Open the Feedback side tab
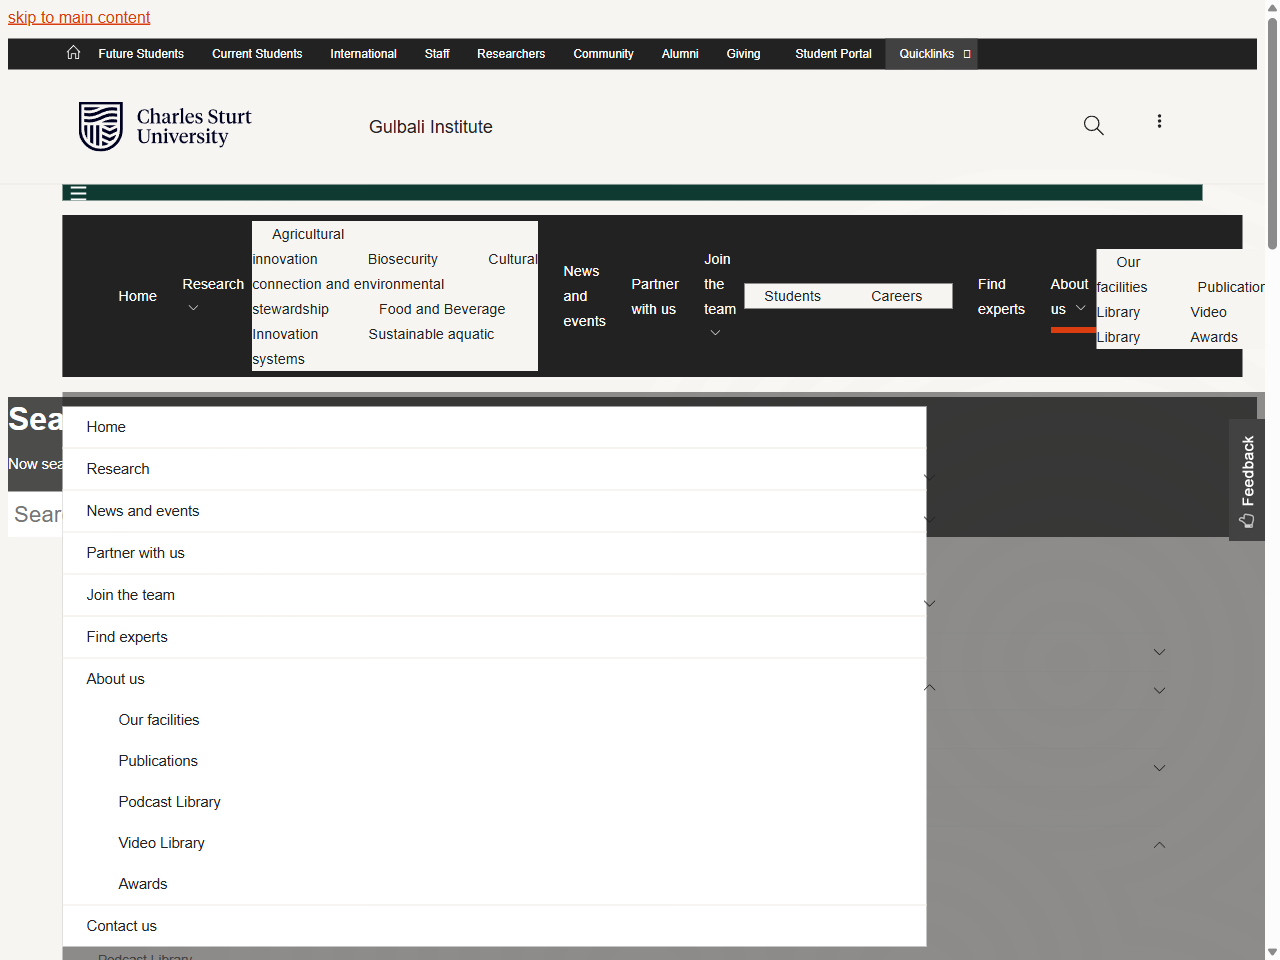 click(1246, 480)
